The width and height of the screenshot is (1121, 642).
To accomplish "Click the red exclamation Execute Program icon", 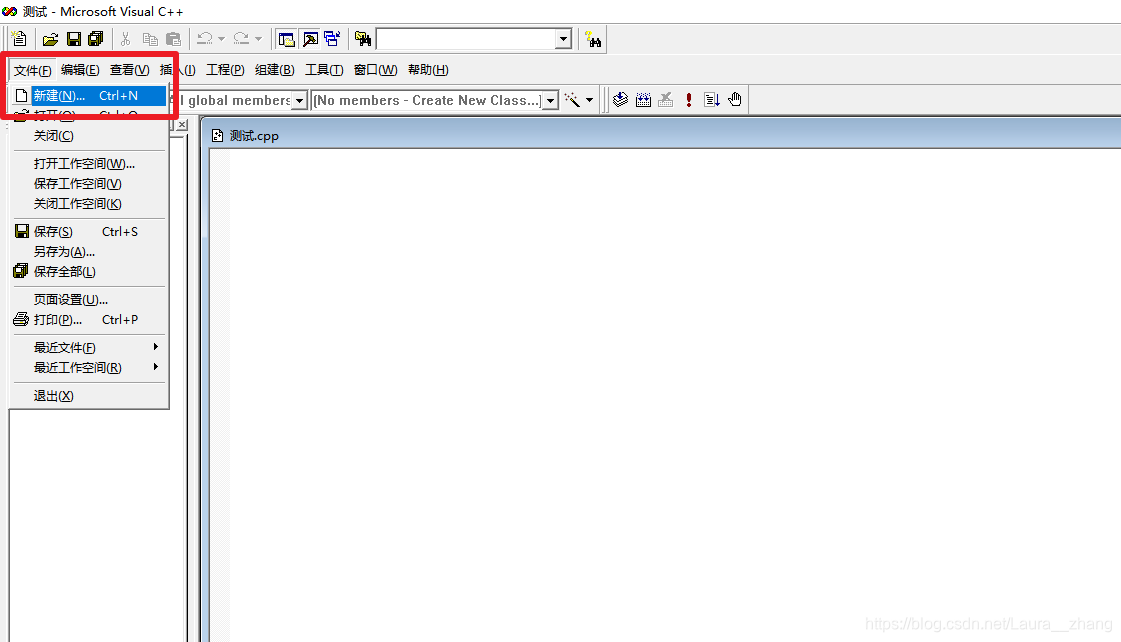I will [x=688, y=100].
